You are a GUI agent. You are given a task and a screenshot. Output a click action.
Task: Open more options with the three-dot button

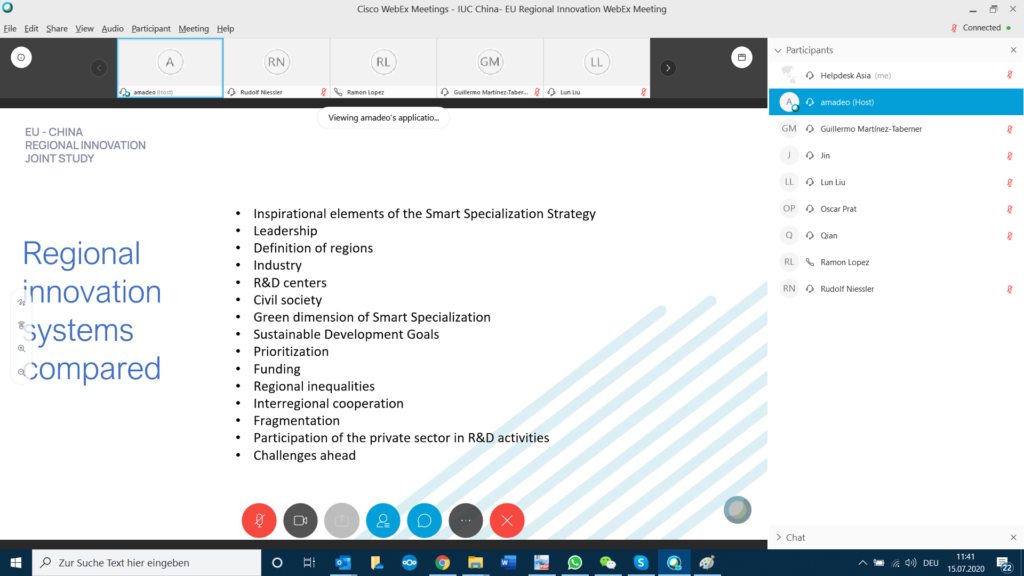click(x=466, y=520)
